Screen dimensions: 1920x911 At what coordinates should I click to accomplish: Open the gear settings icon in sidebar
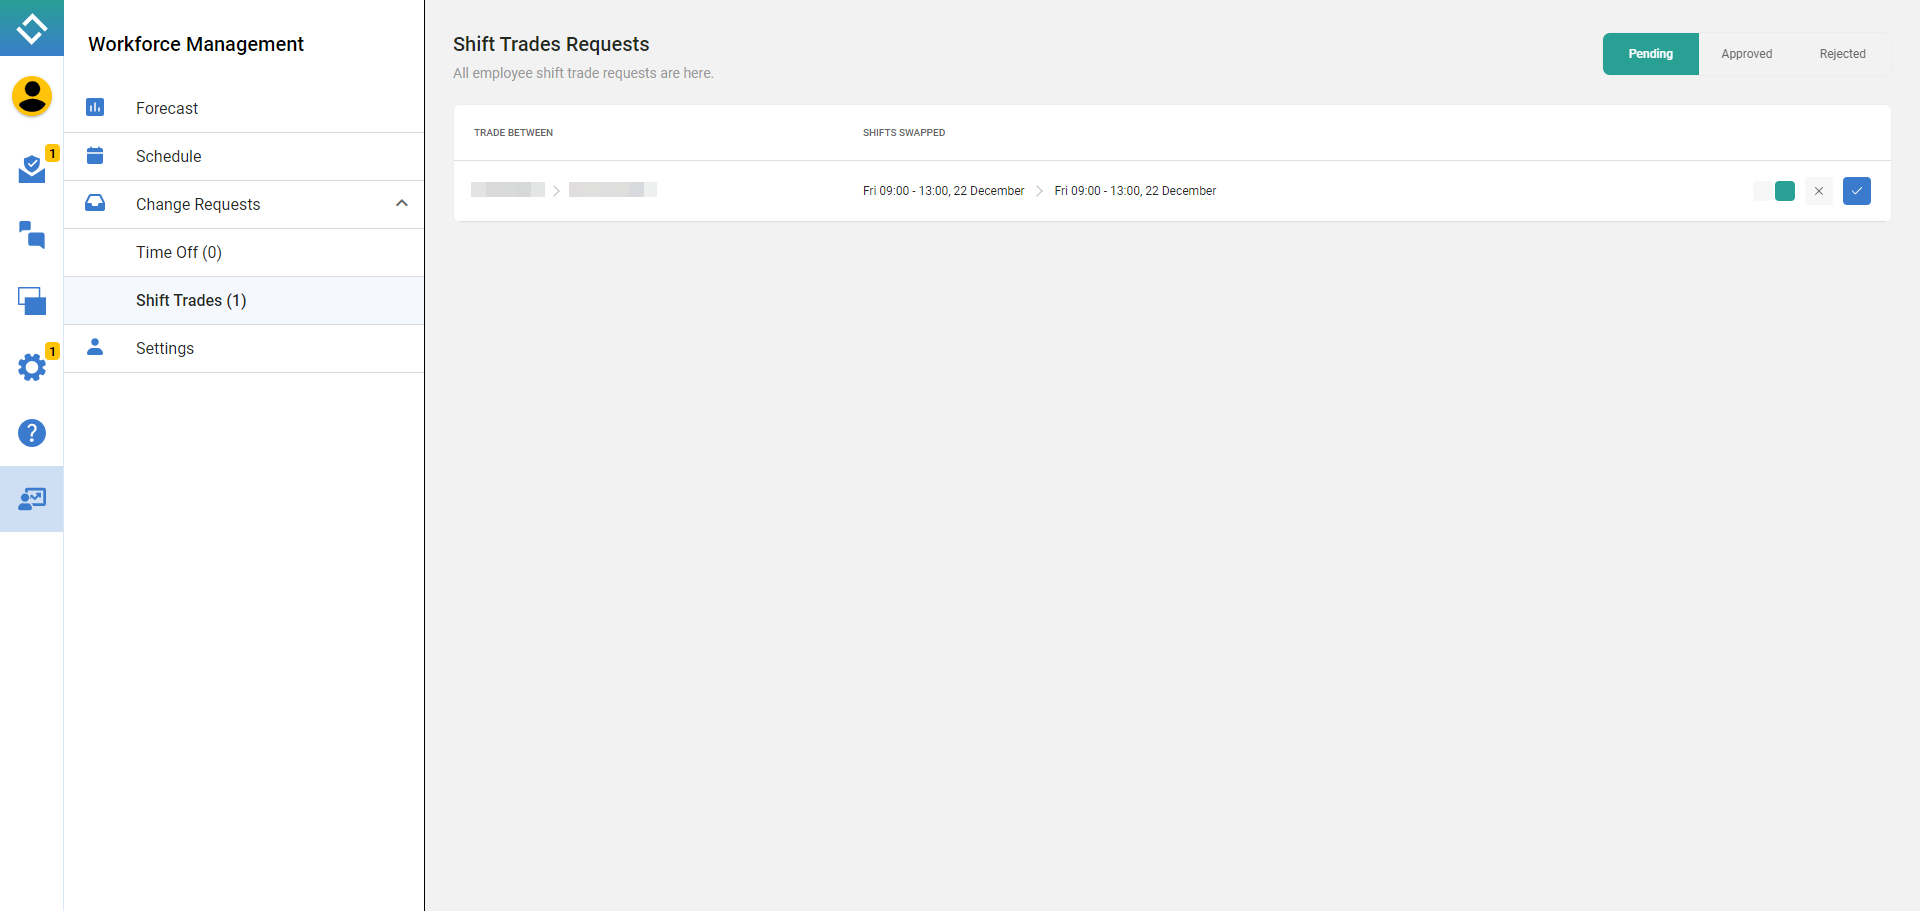click(32, 367)
